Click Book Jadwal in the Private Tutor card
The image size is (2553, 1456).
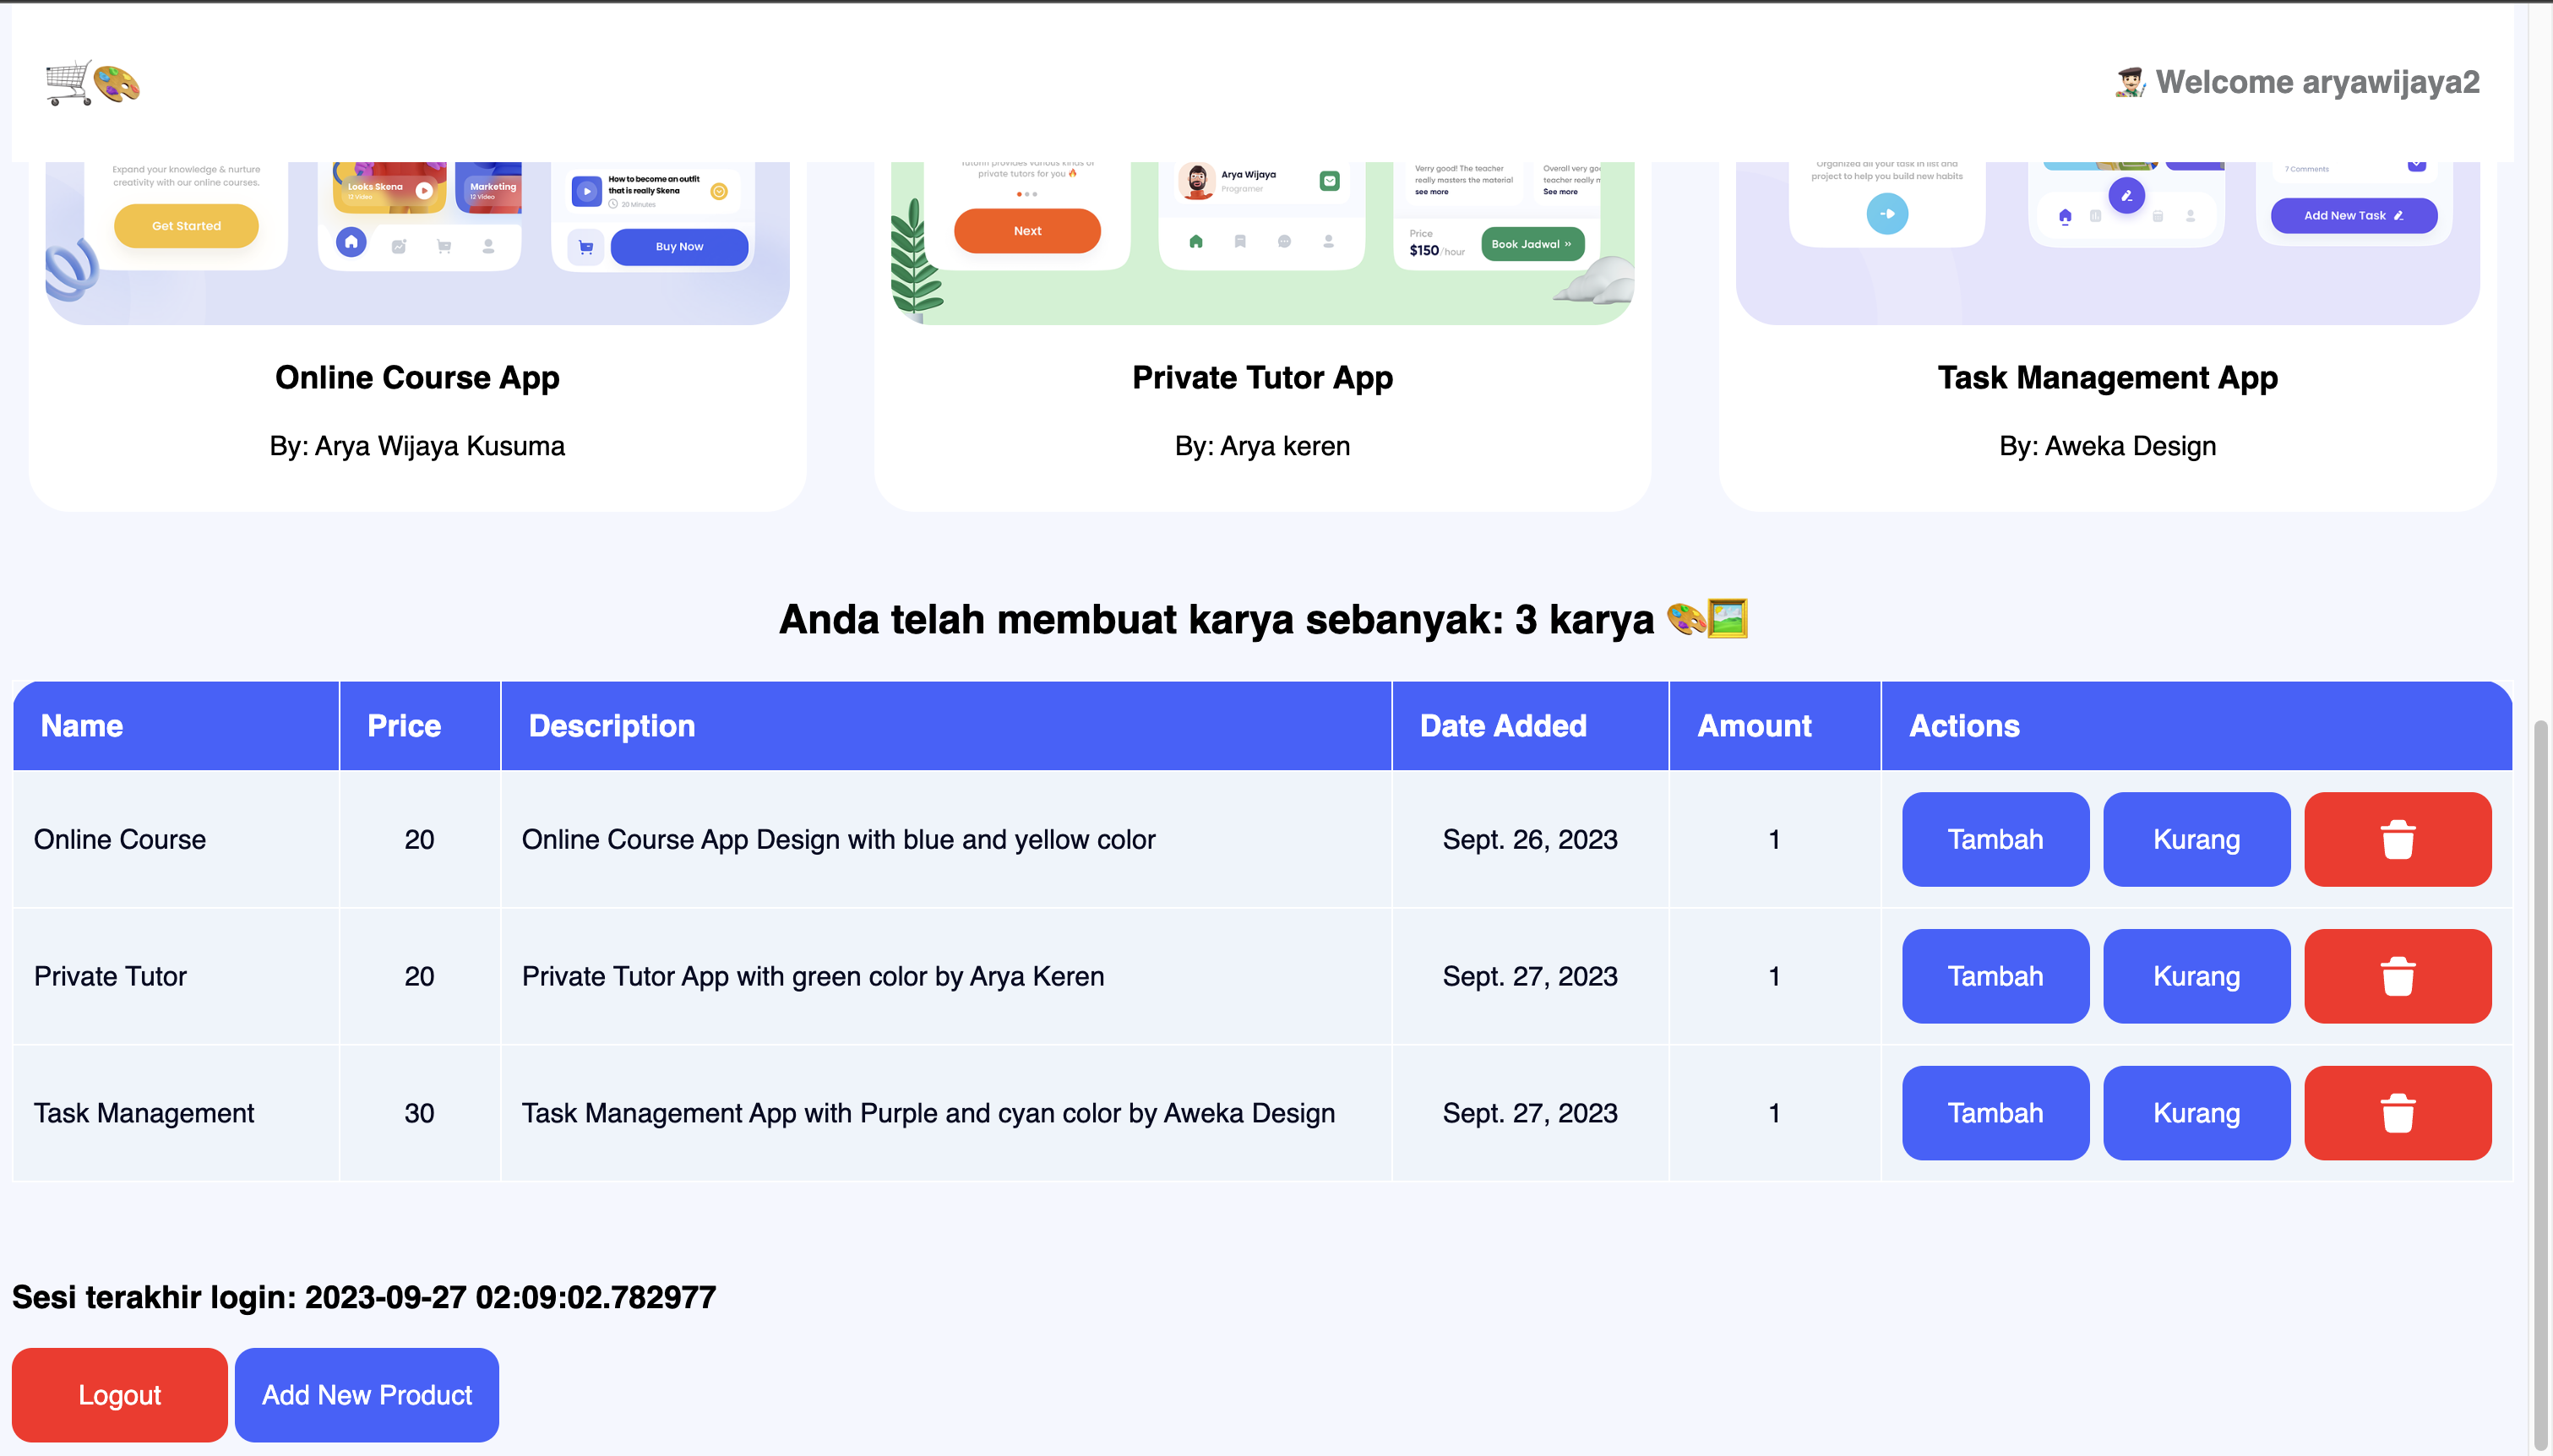click(x=1532, y=243)
